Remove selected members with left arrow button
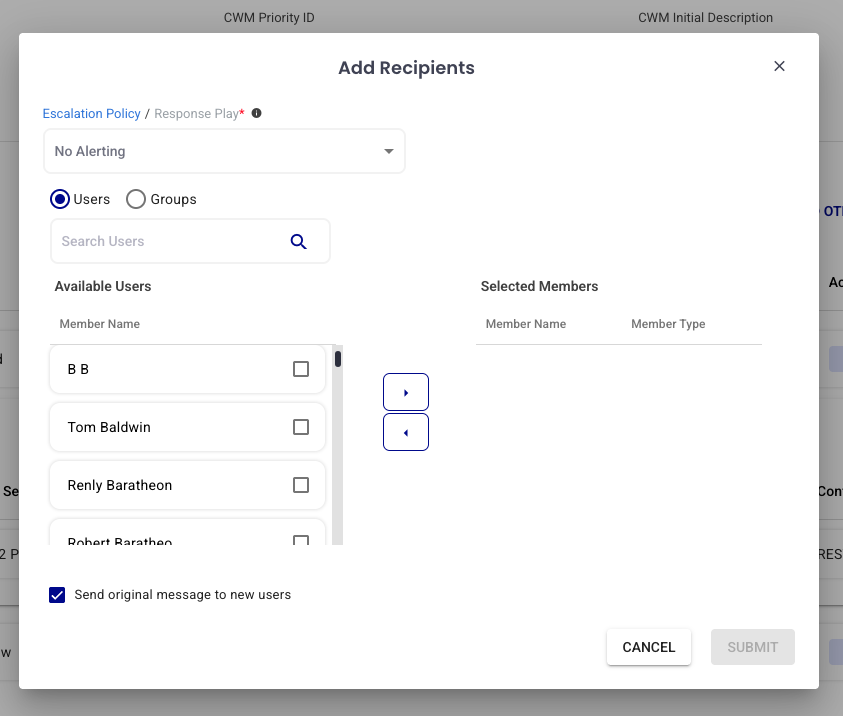843x716 pixels. pos(406,432)
